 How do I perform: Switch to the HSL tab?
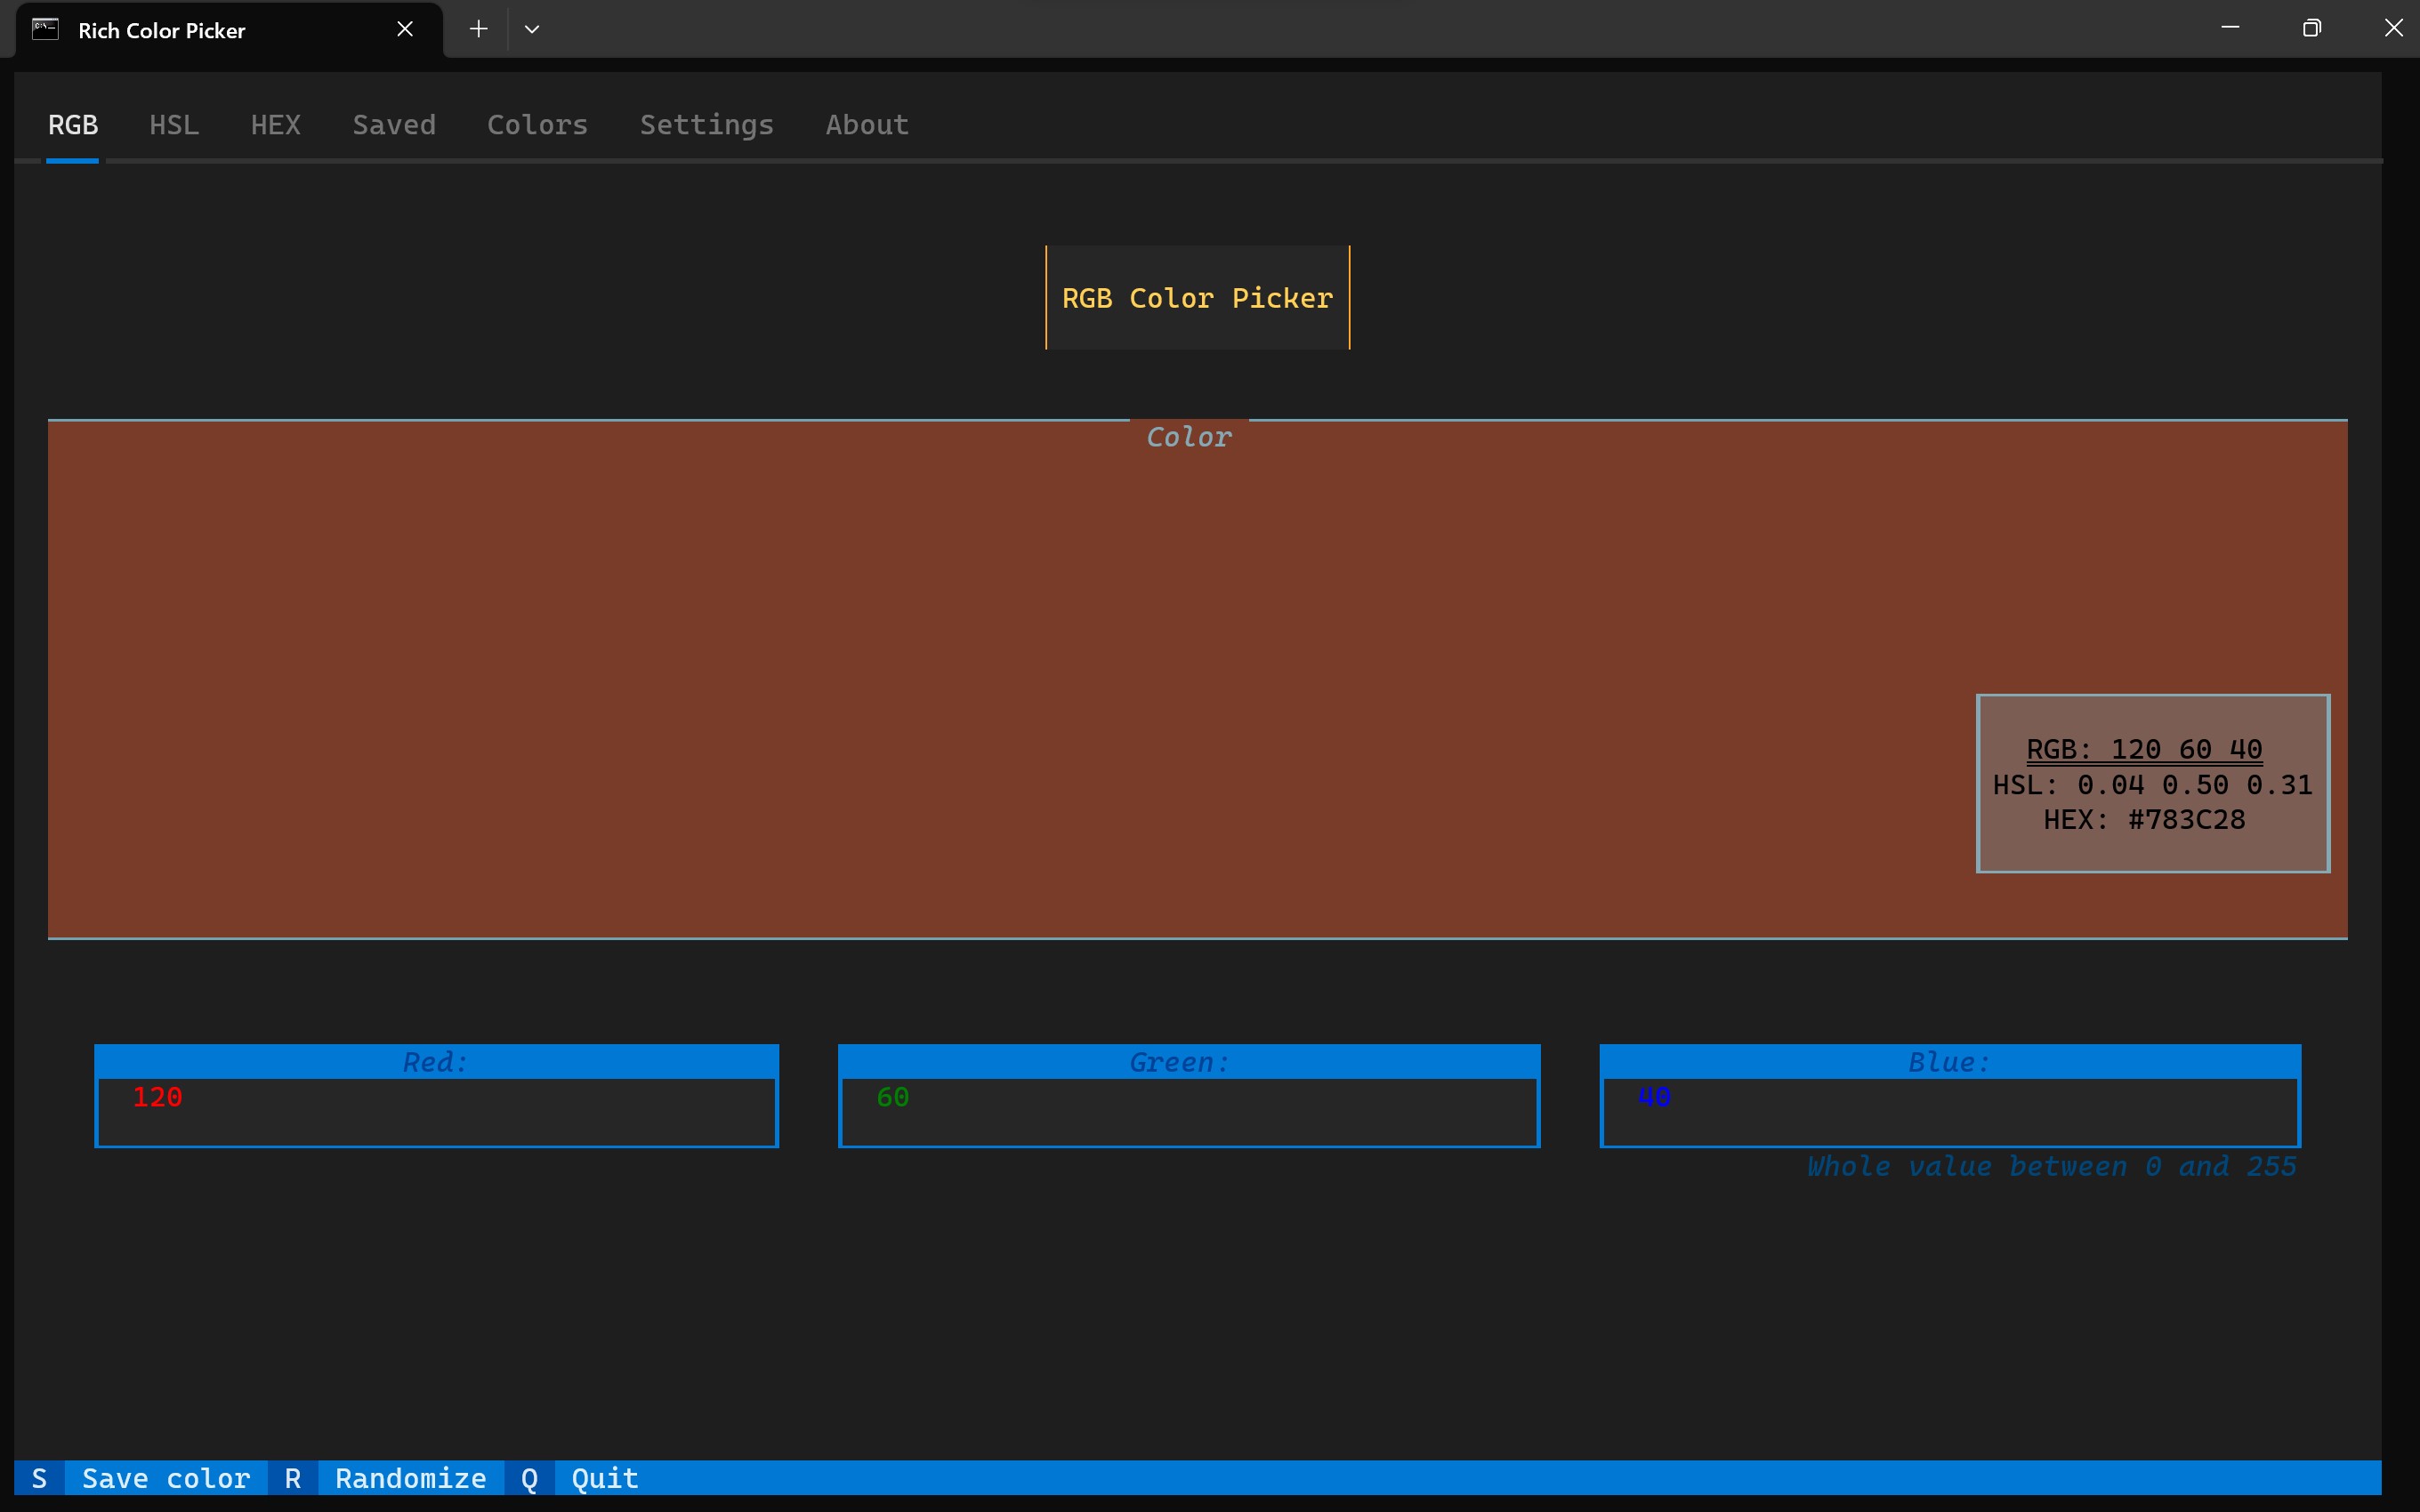[x=174, y=125]
